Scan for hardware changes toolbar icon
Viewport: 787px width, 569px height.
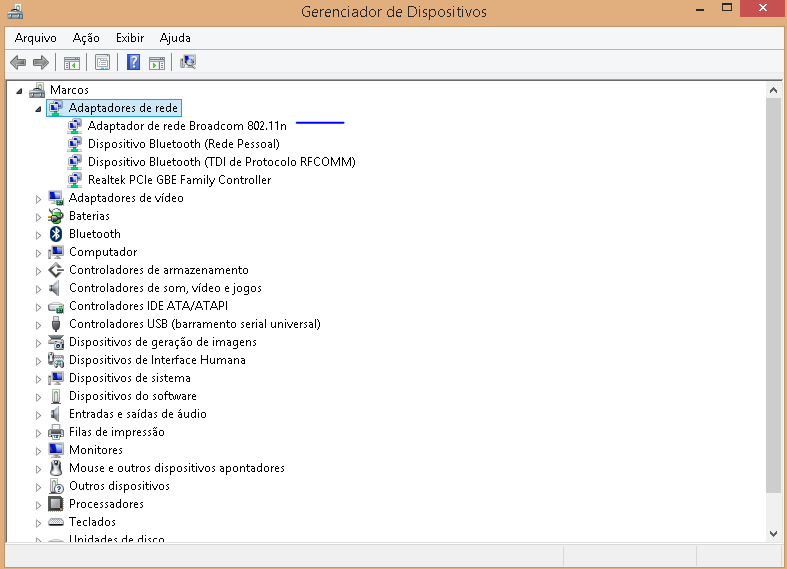tap(188, 62)
